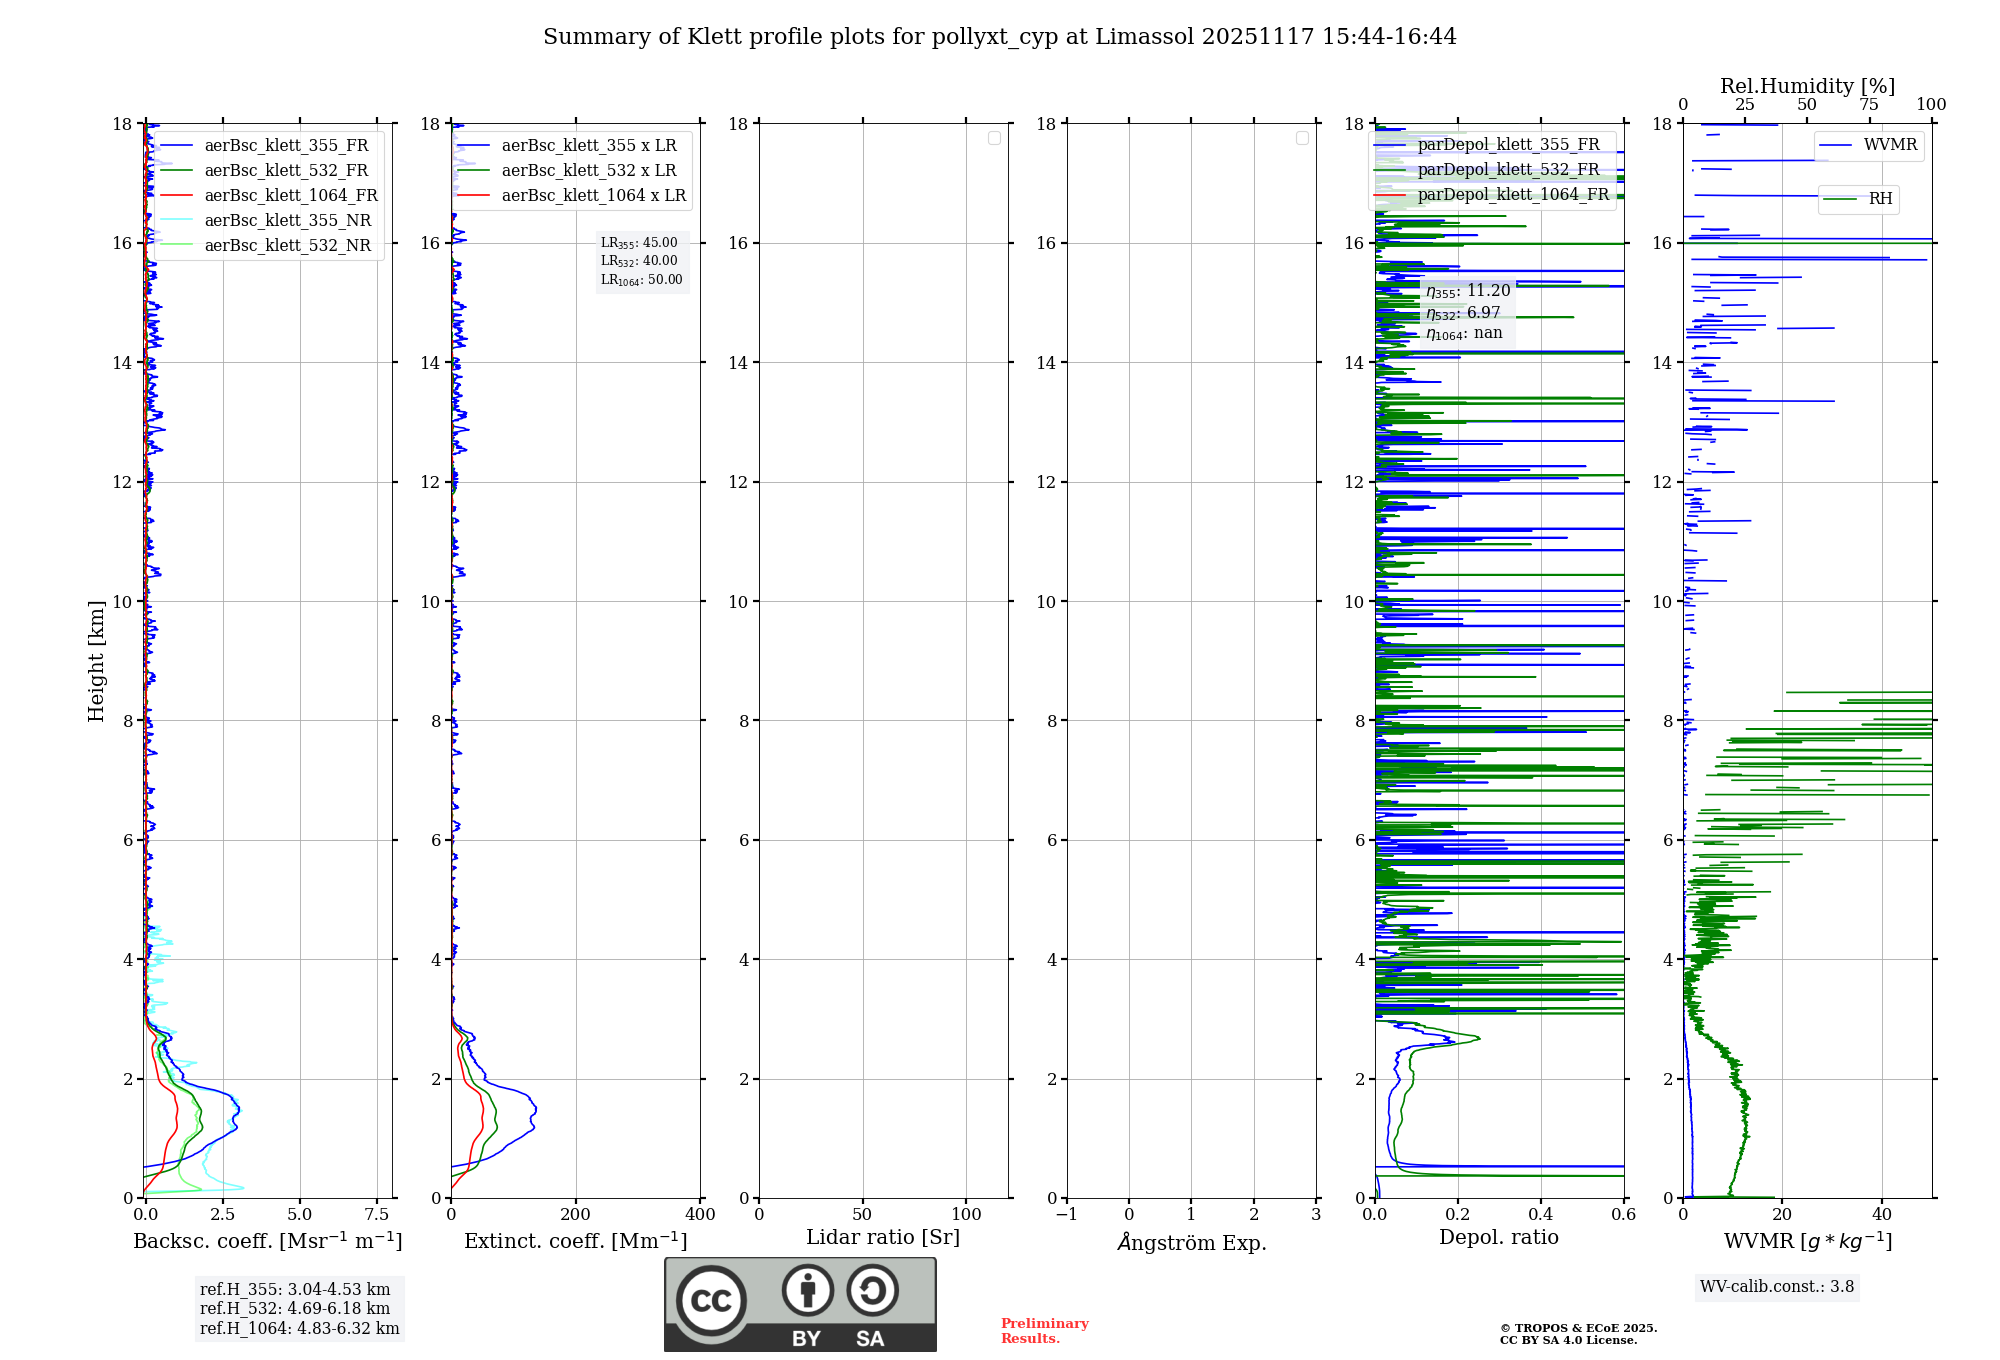The width and height of the screenshot is (2000, 1360).
Task: Click the RH legend label
Action: [x=1880, y=199]
